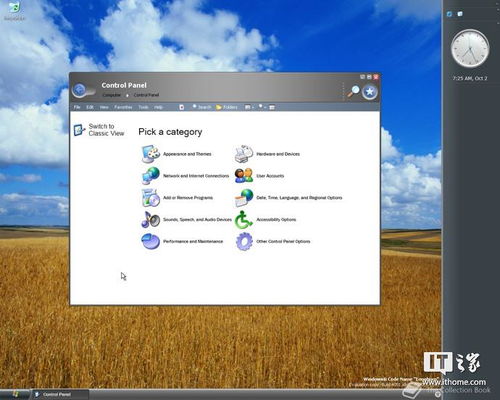Click Performance and Maintenance link
The width and height of the screenshot is (500, 400).
click(x=193, y=241)
